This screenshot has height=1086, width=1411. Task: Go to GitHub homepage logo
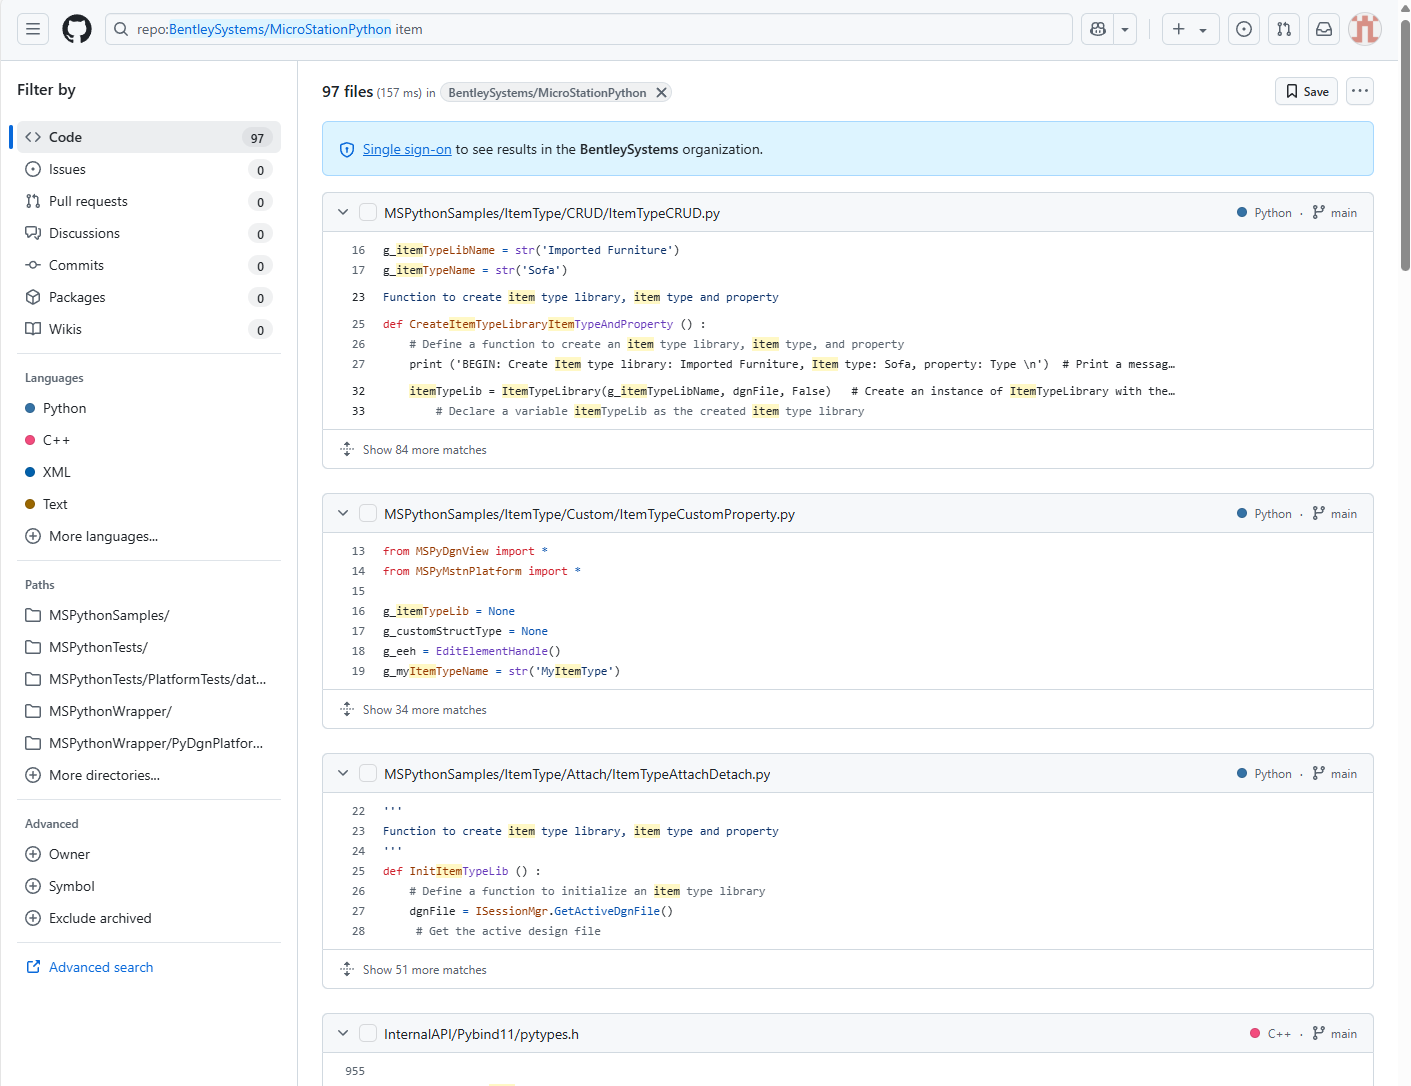[77, 29]
